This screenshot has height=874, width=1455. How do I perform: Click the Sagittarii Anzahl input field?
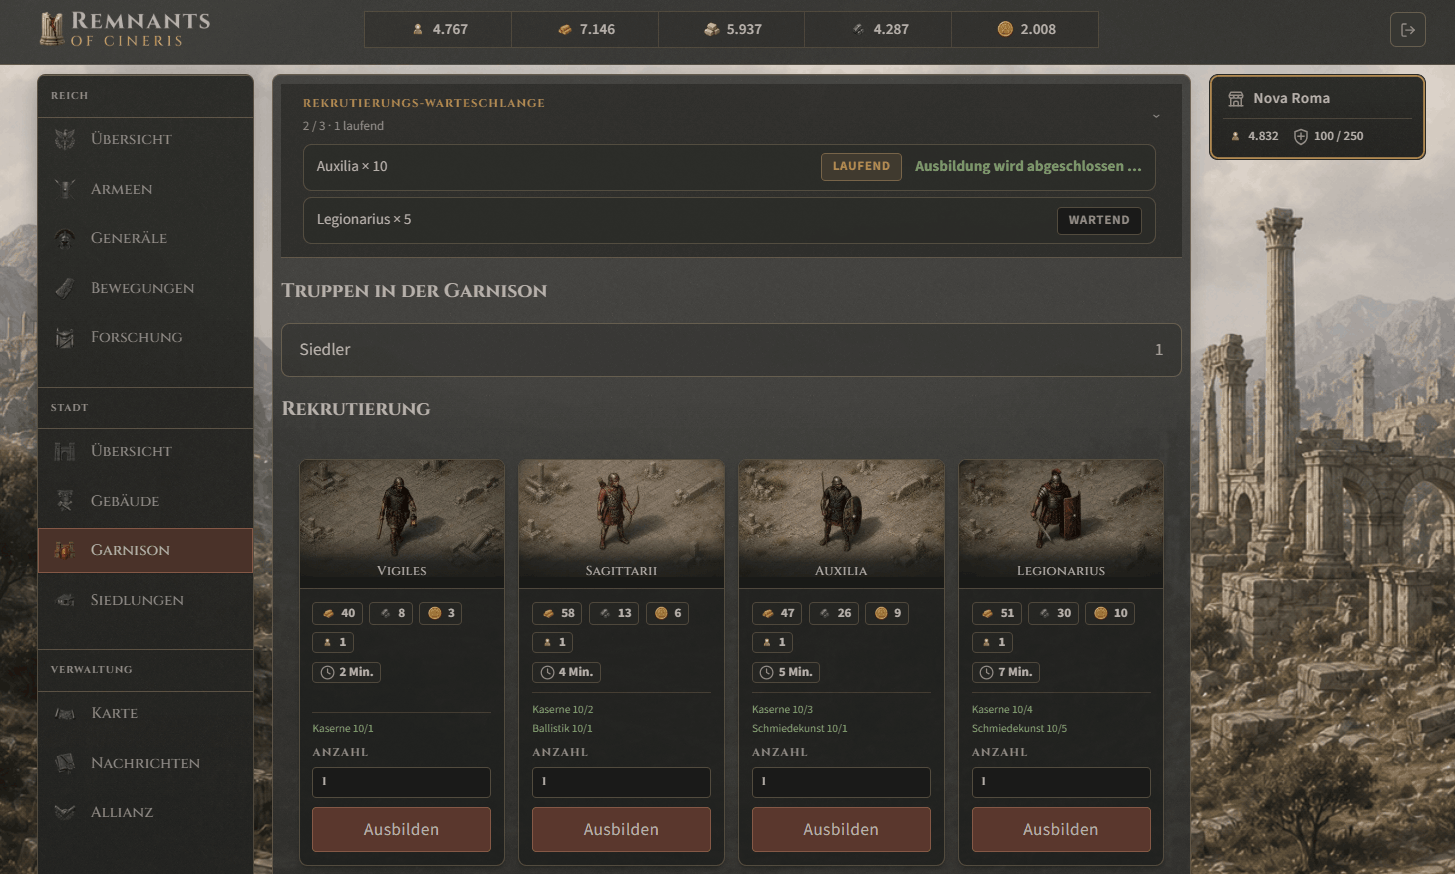coord(621,782)
